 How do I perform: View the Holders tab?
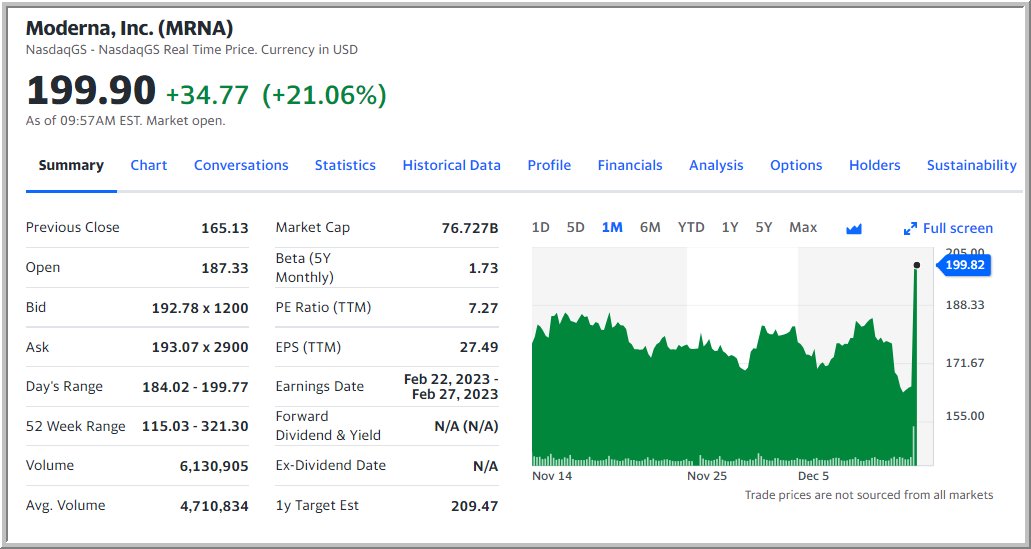tap(875, 166)
